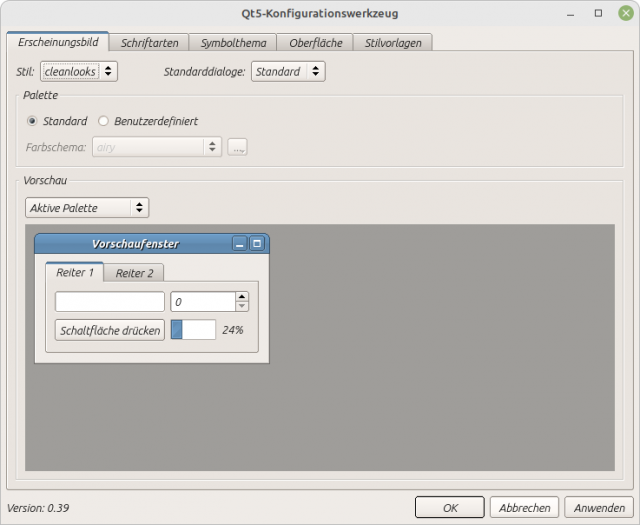Click the ellipsis button beside Farbschema
640x525 pixels.
pos(237,147)
